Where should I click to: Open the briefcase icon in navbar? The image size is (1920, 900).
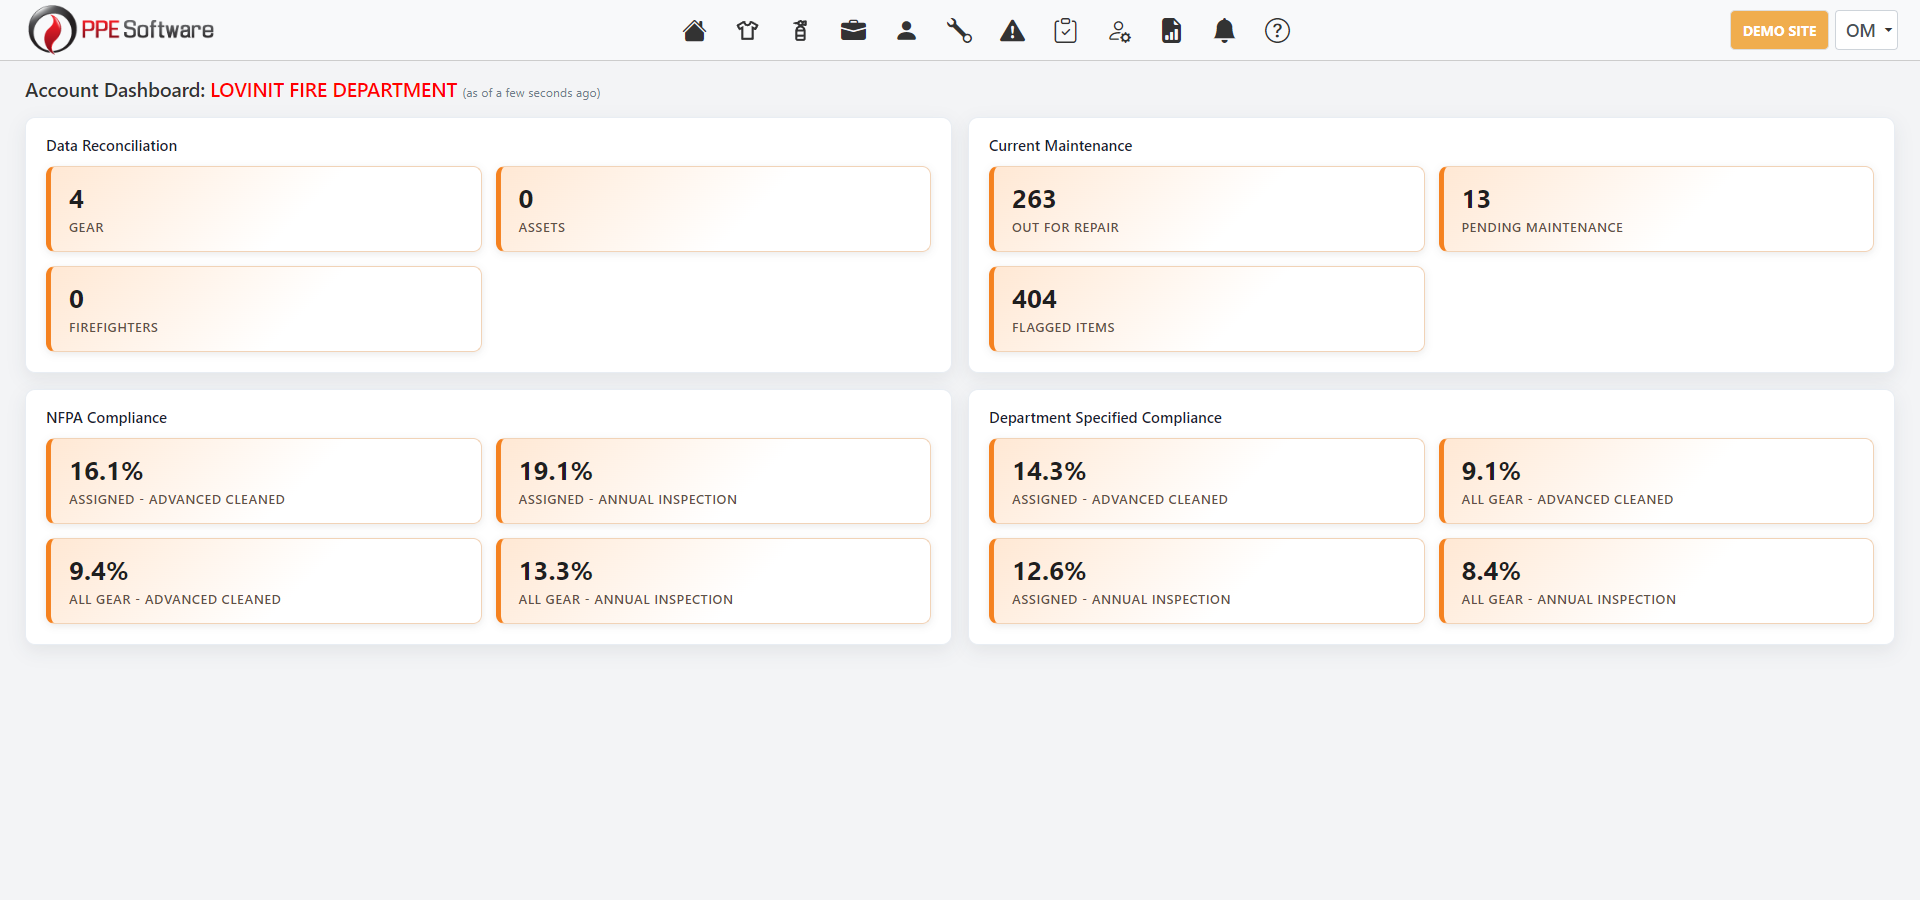[x=853, y=31]
